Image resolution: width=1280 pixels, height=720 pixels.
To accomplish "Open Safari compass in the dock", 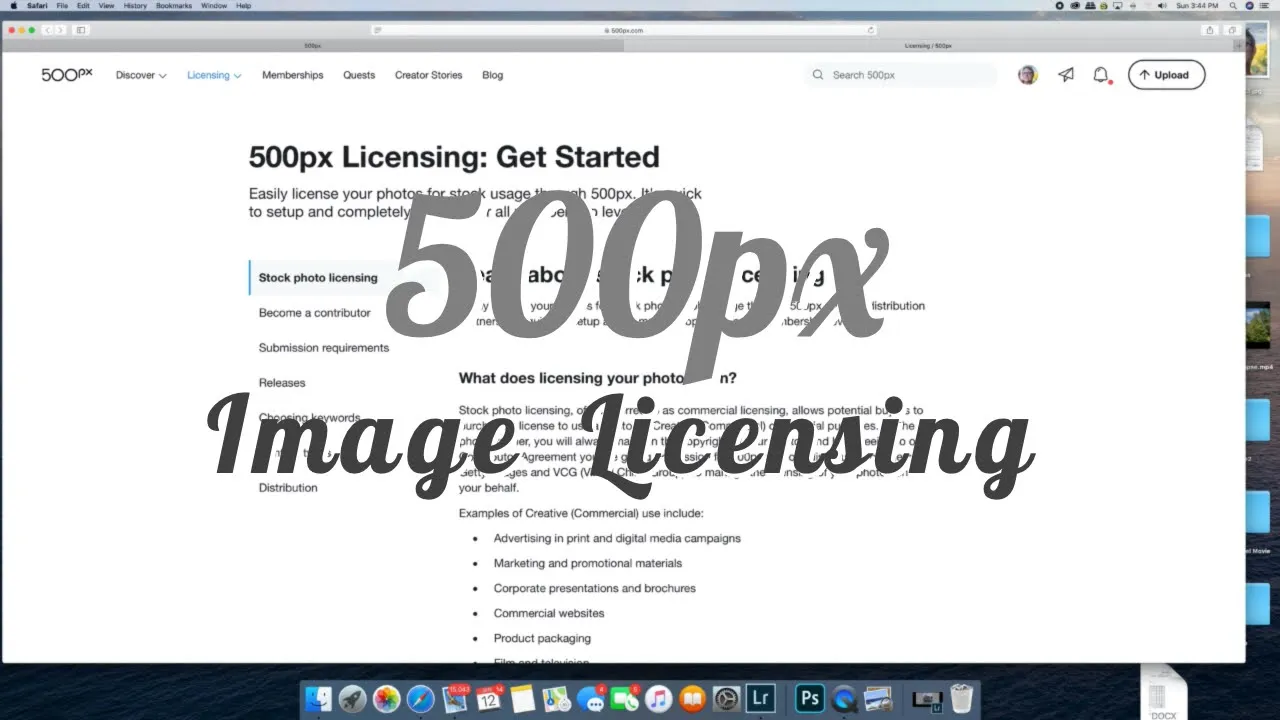I will coord(420,699).
